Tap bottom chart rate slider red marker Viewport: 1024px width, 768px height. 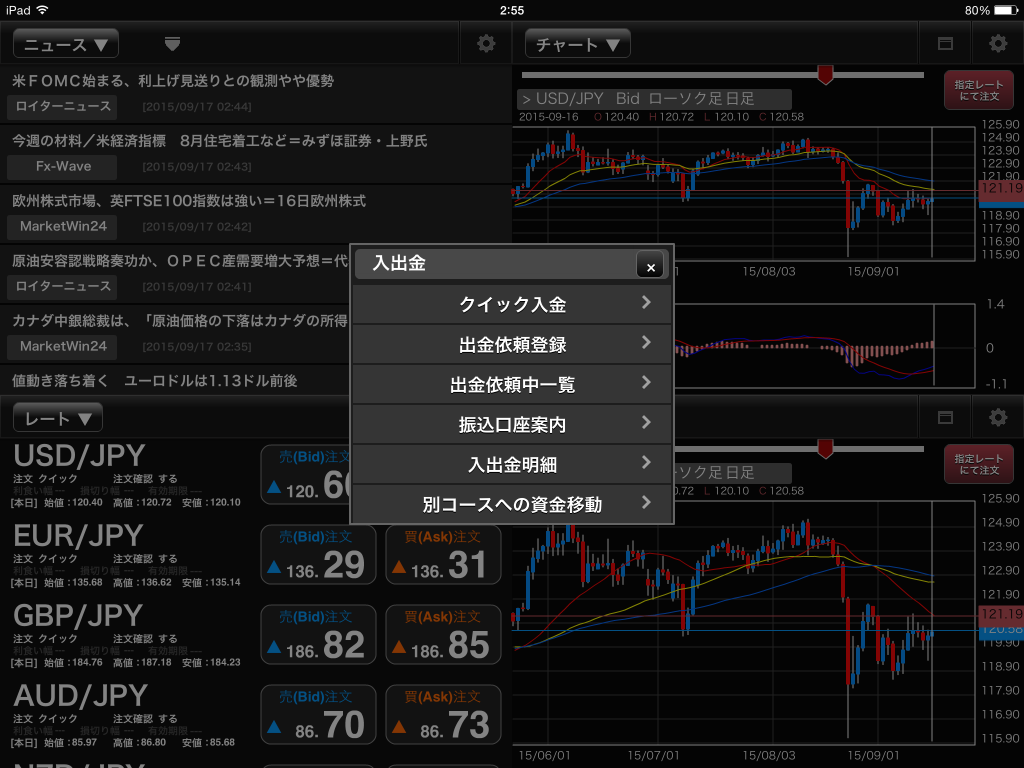coord(825,449)
